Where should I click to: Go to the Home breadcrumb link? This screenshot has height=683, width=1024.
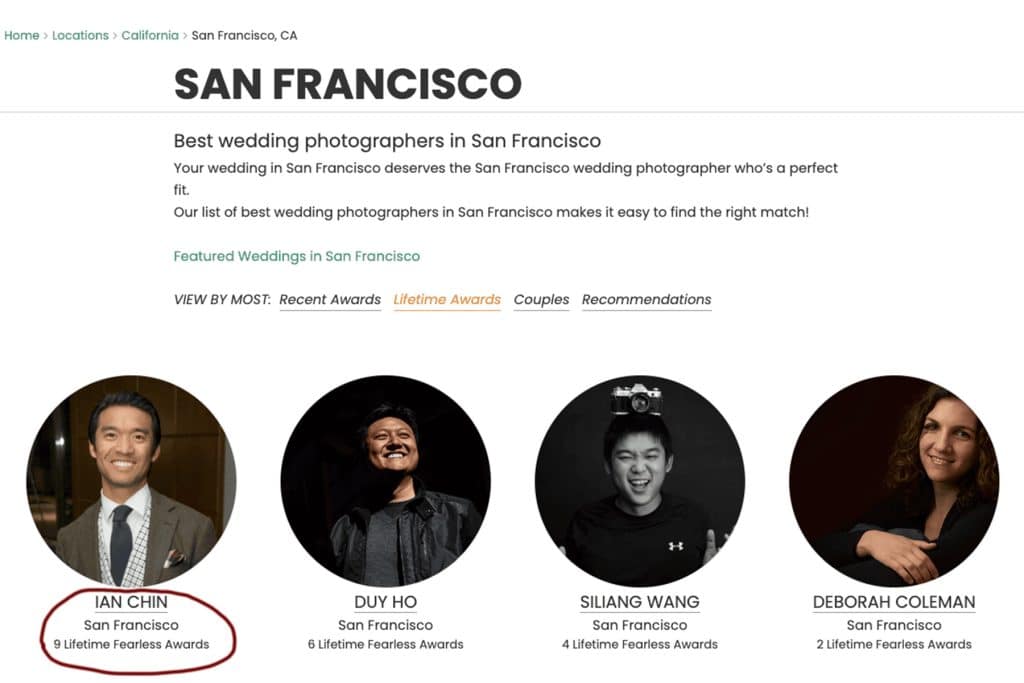click(21, 35)
